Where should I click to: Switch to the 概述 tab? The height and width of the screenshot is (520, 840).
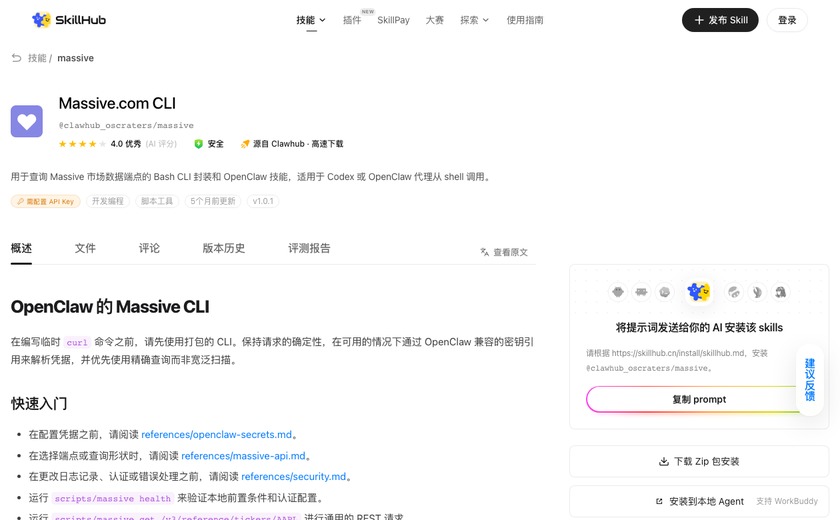tap(21, 248)
